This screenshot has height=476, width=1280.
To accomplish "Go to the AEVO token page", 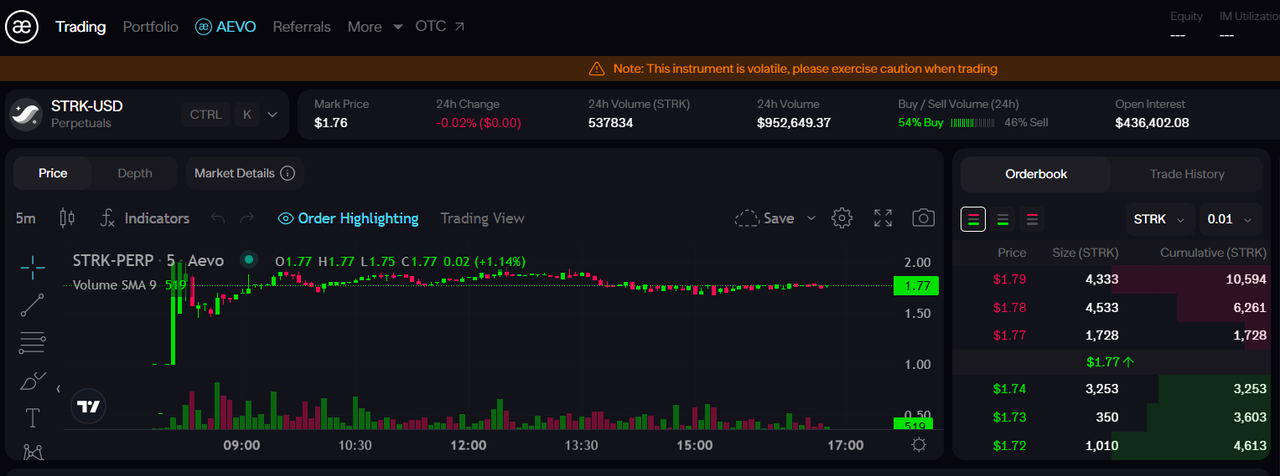I will point(226,27).
